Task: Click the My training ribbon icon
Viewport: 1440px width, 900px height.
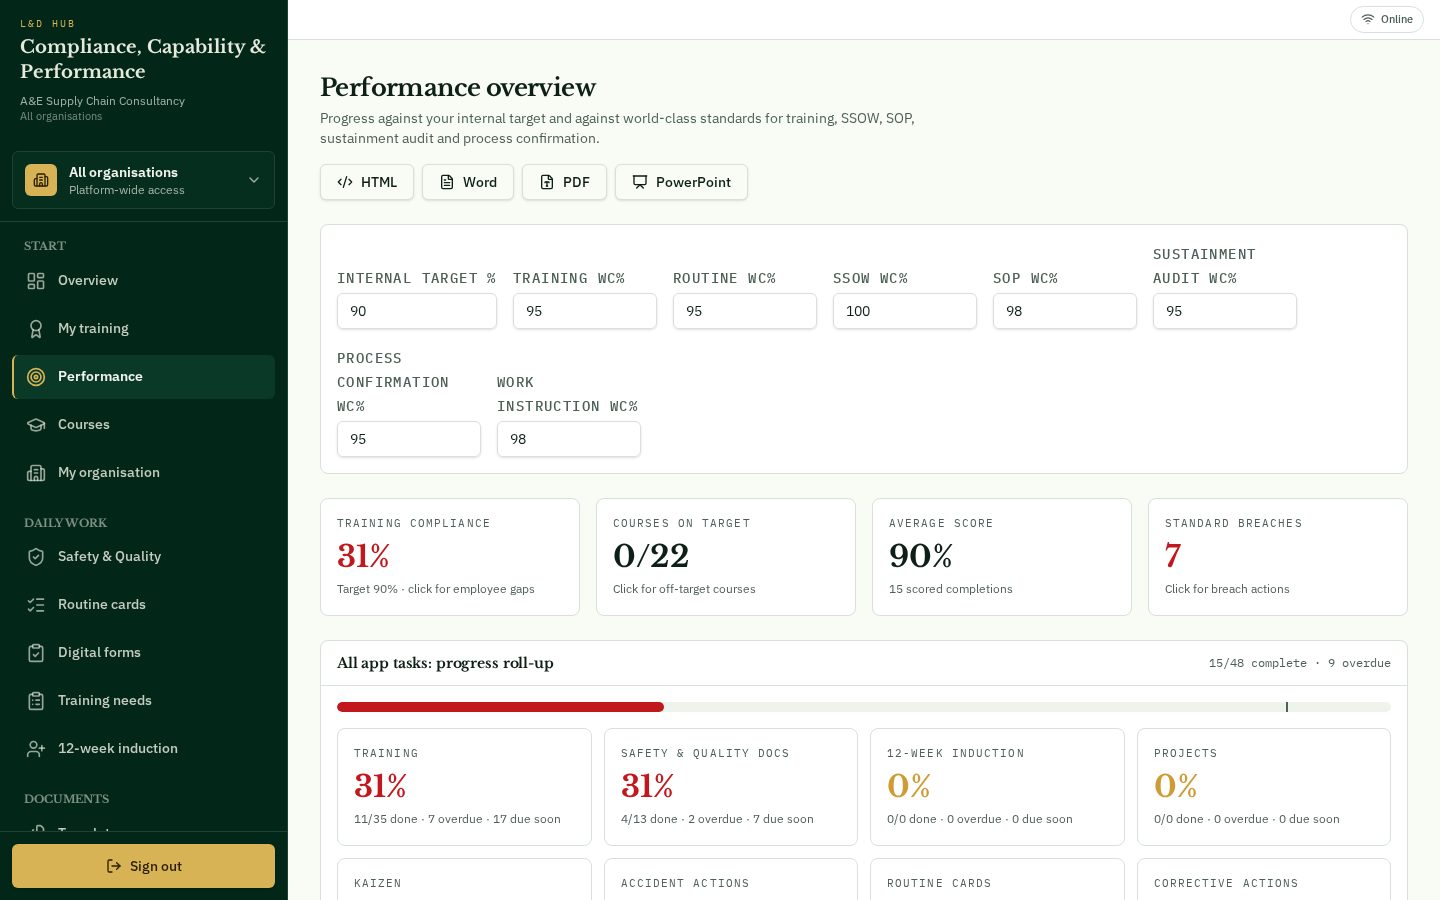Action: click(36, 329)
